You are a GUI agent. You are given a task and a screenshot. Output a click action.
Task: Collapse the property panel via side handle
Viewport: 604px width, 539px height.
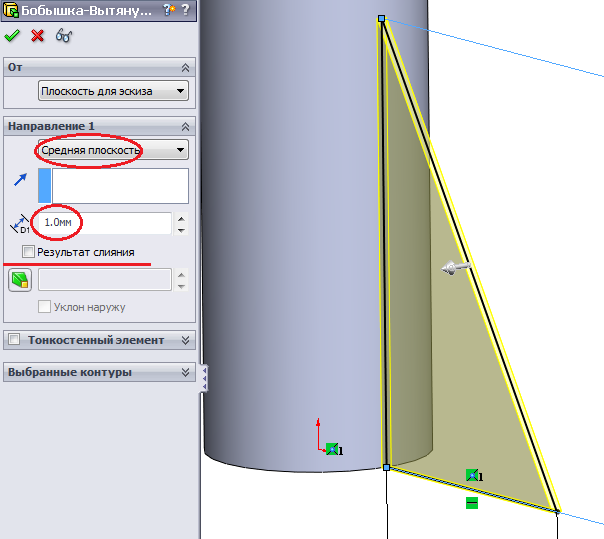(204, 378)
